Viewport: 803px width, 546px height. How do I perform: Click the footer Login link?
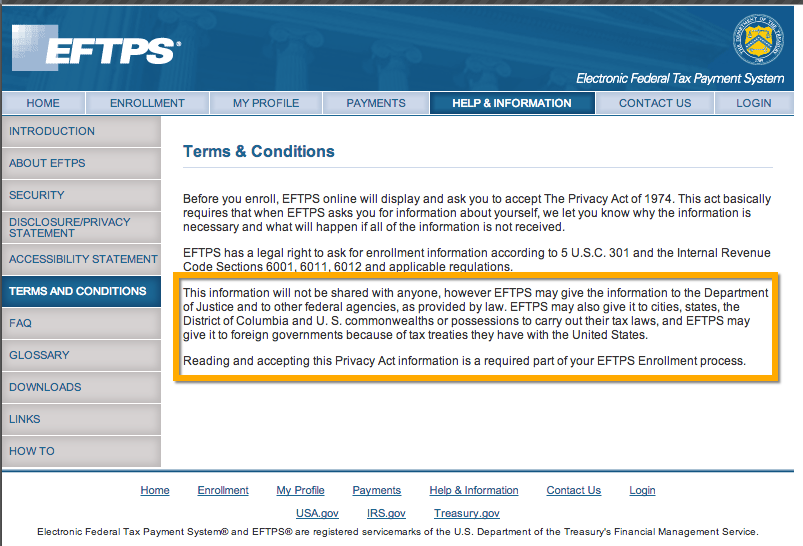[x=642, y=490]
